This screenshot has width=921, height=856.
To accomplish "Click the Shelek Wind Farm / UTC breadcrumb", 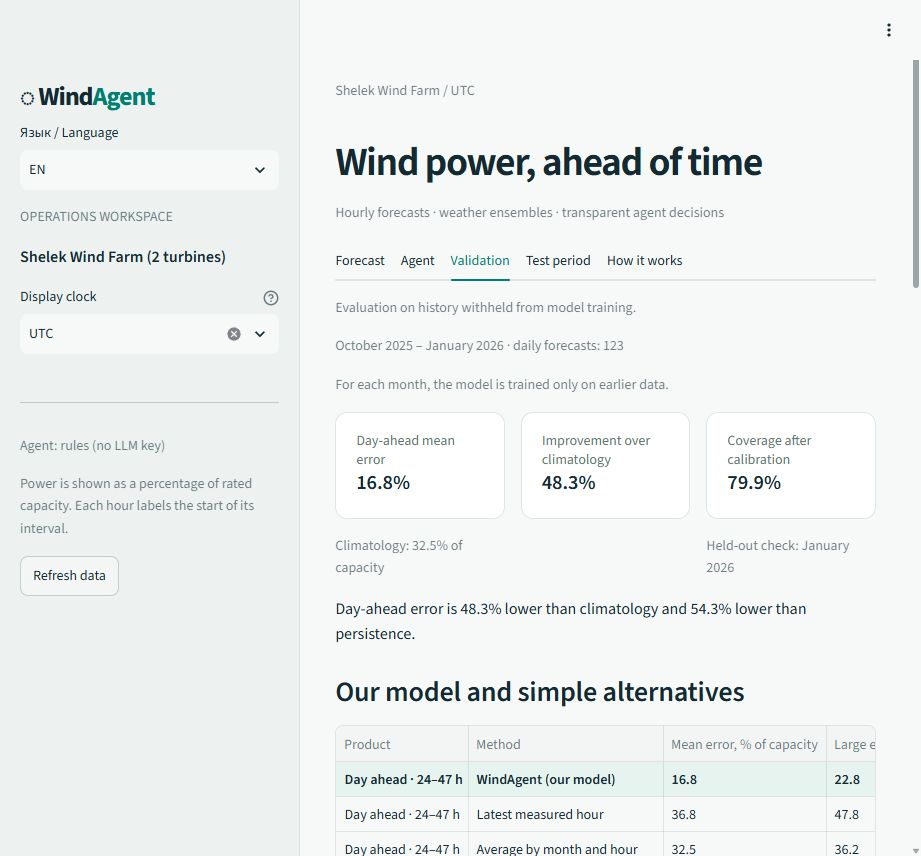I will (x=405, y=90).
